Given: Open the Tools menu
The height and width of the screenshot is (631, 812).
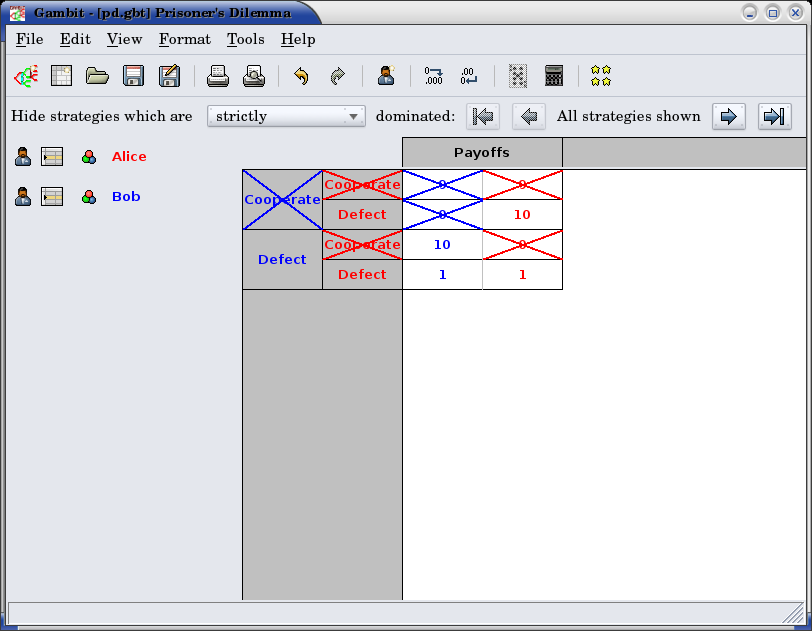Looking at the screenshot, I should click(x=245, y=40).
